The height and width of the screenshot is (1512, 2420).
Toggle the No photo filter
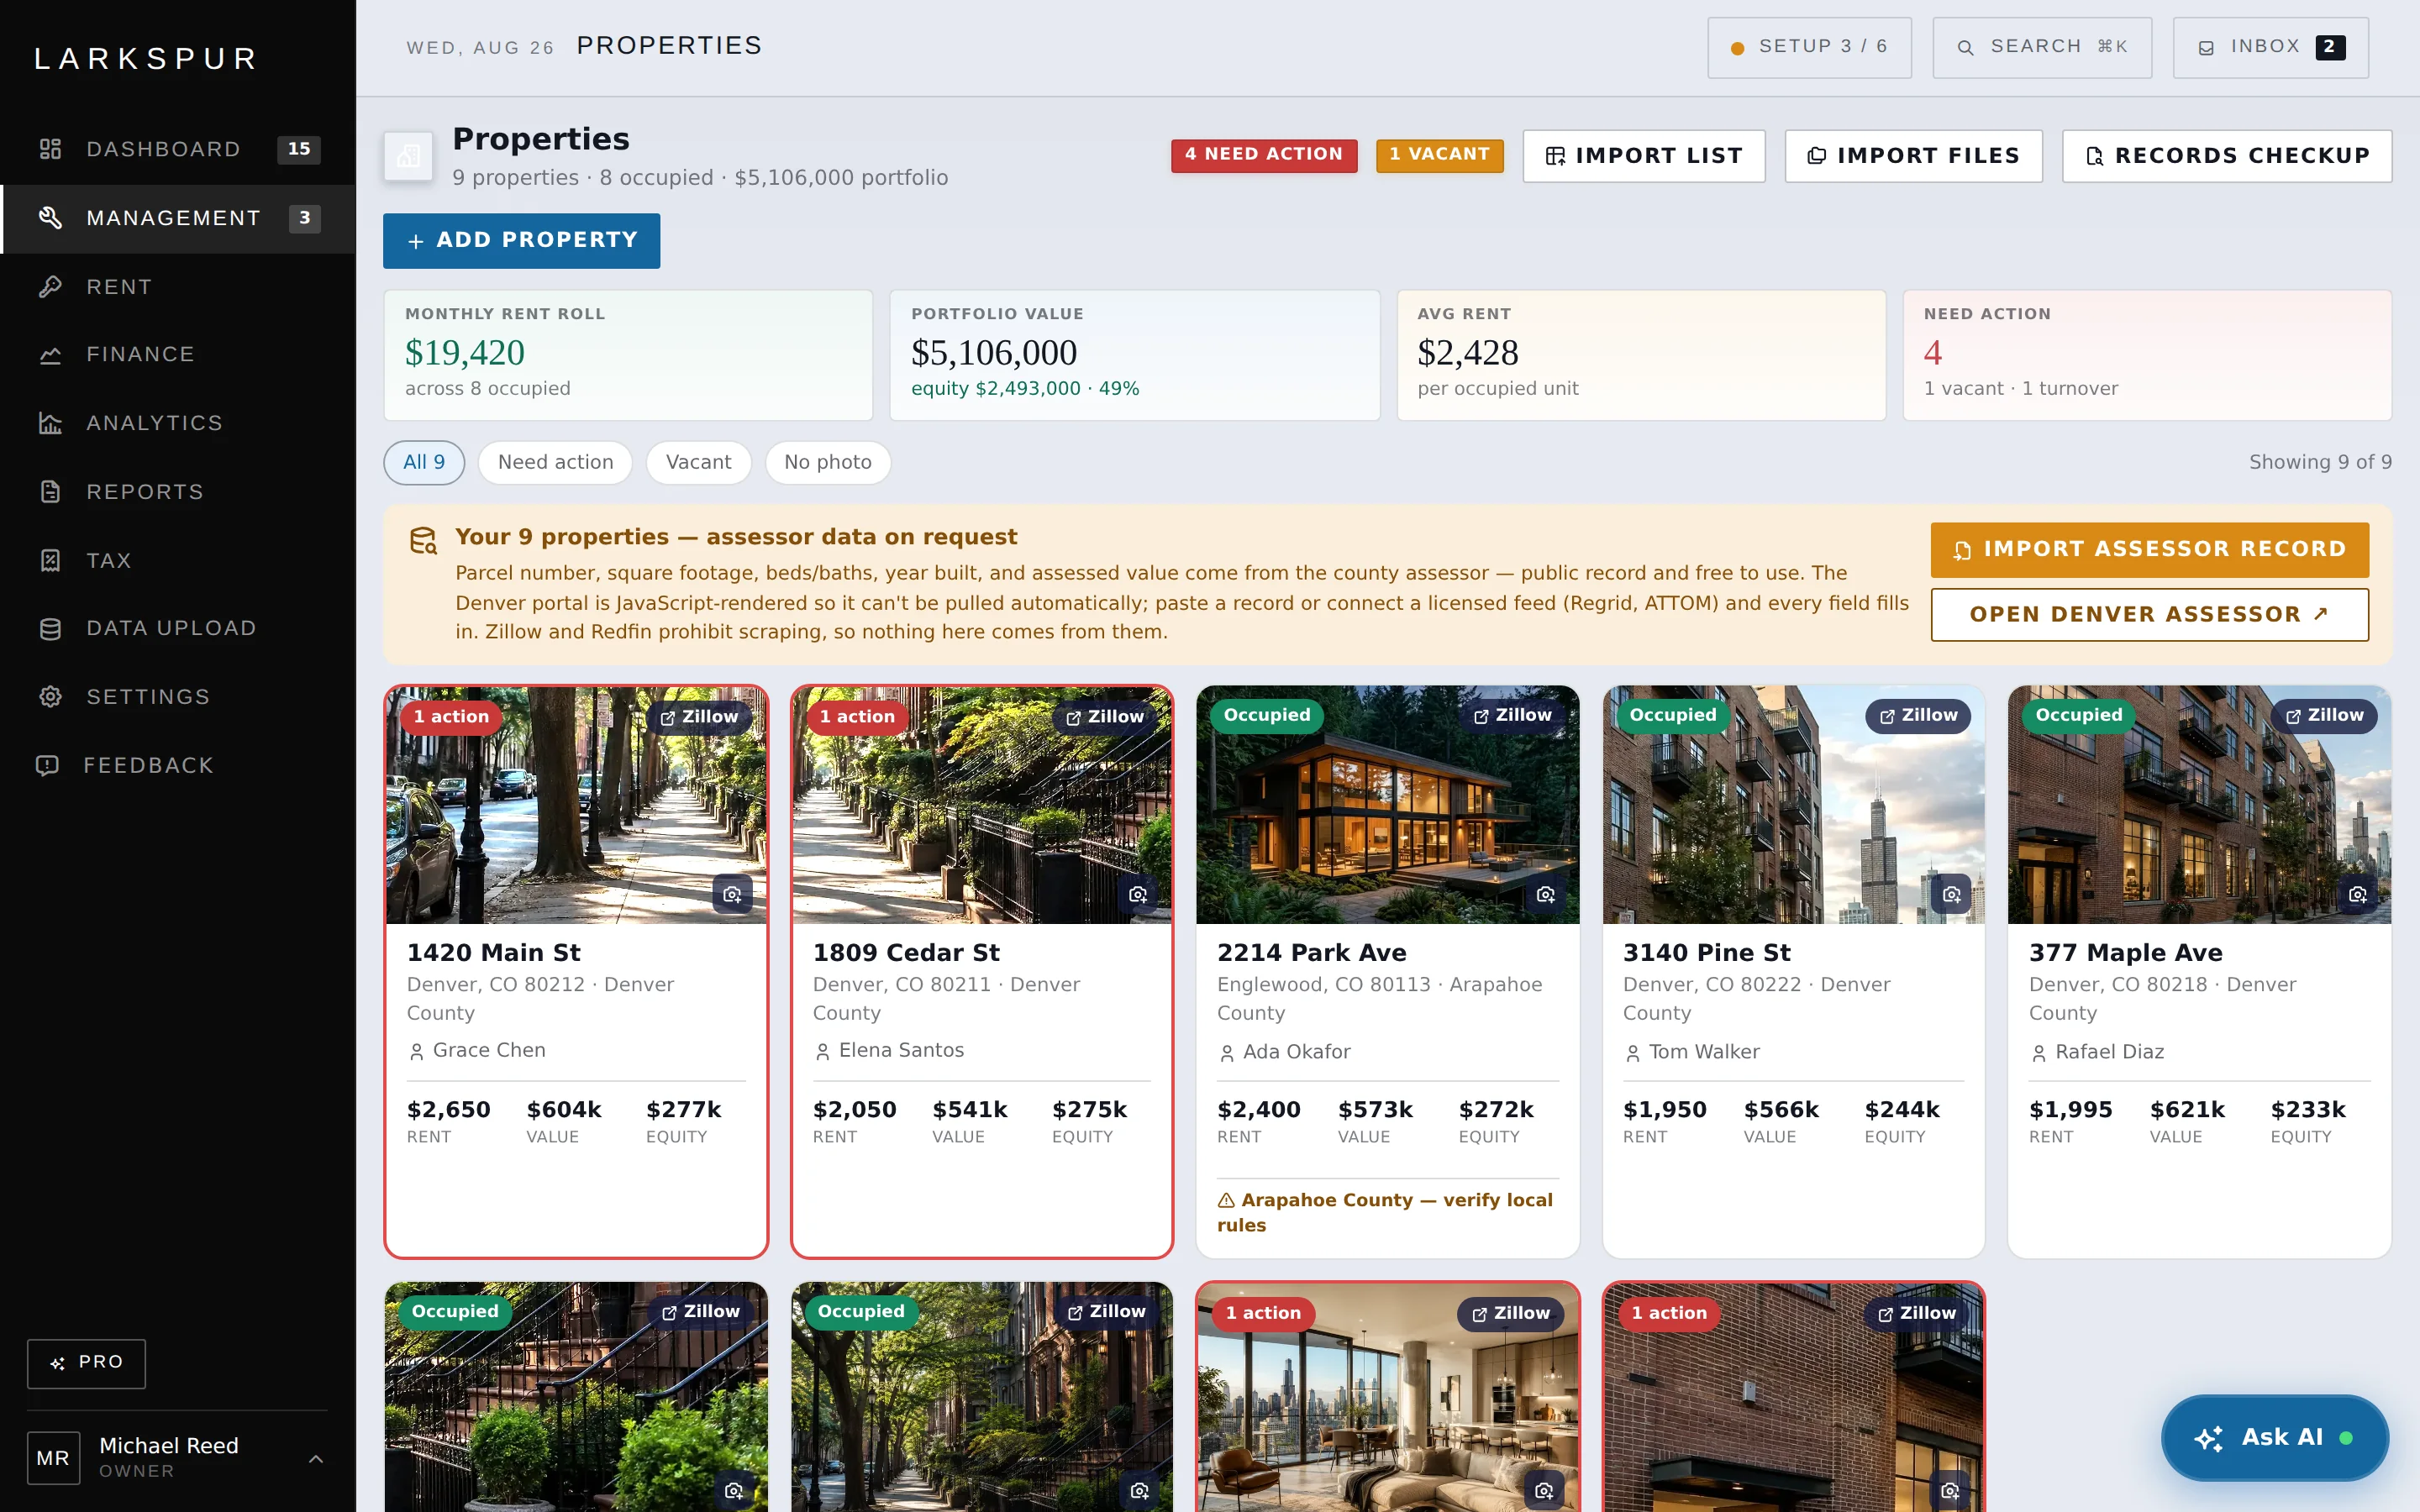[x=828, y=463]
